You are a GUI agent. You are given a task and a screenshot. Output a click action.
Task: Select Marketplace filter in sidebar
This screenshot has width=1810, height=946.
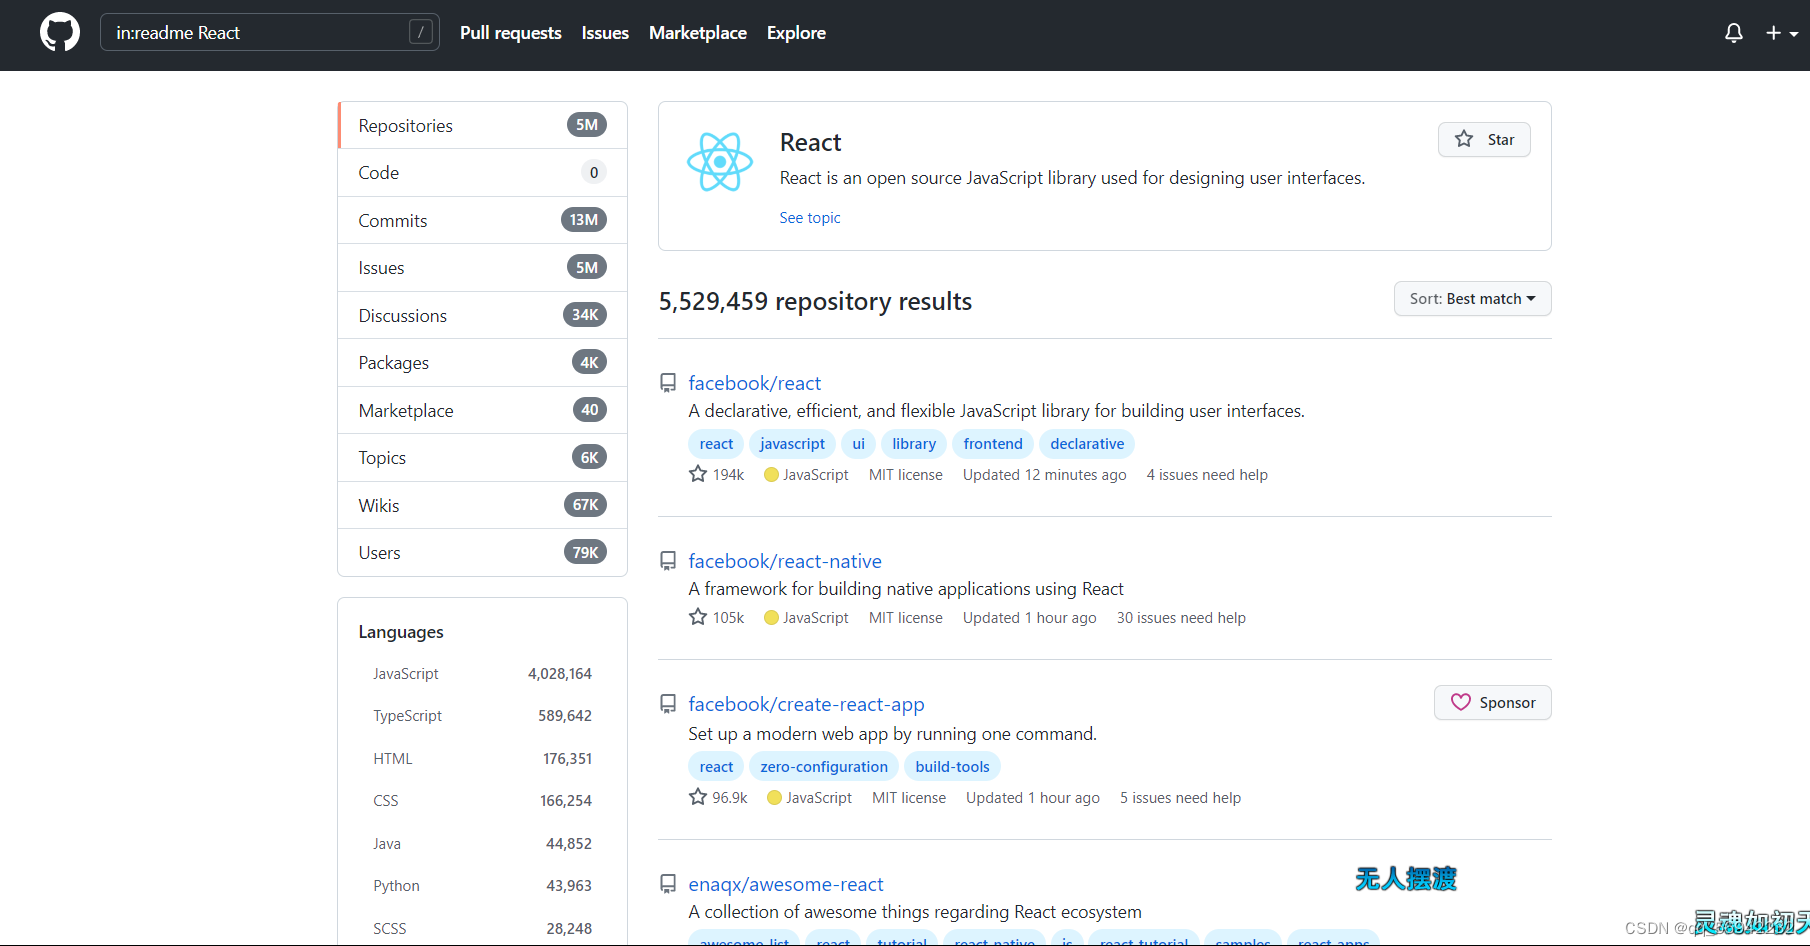coord(483,410)
